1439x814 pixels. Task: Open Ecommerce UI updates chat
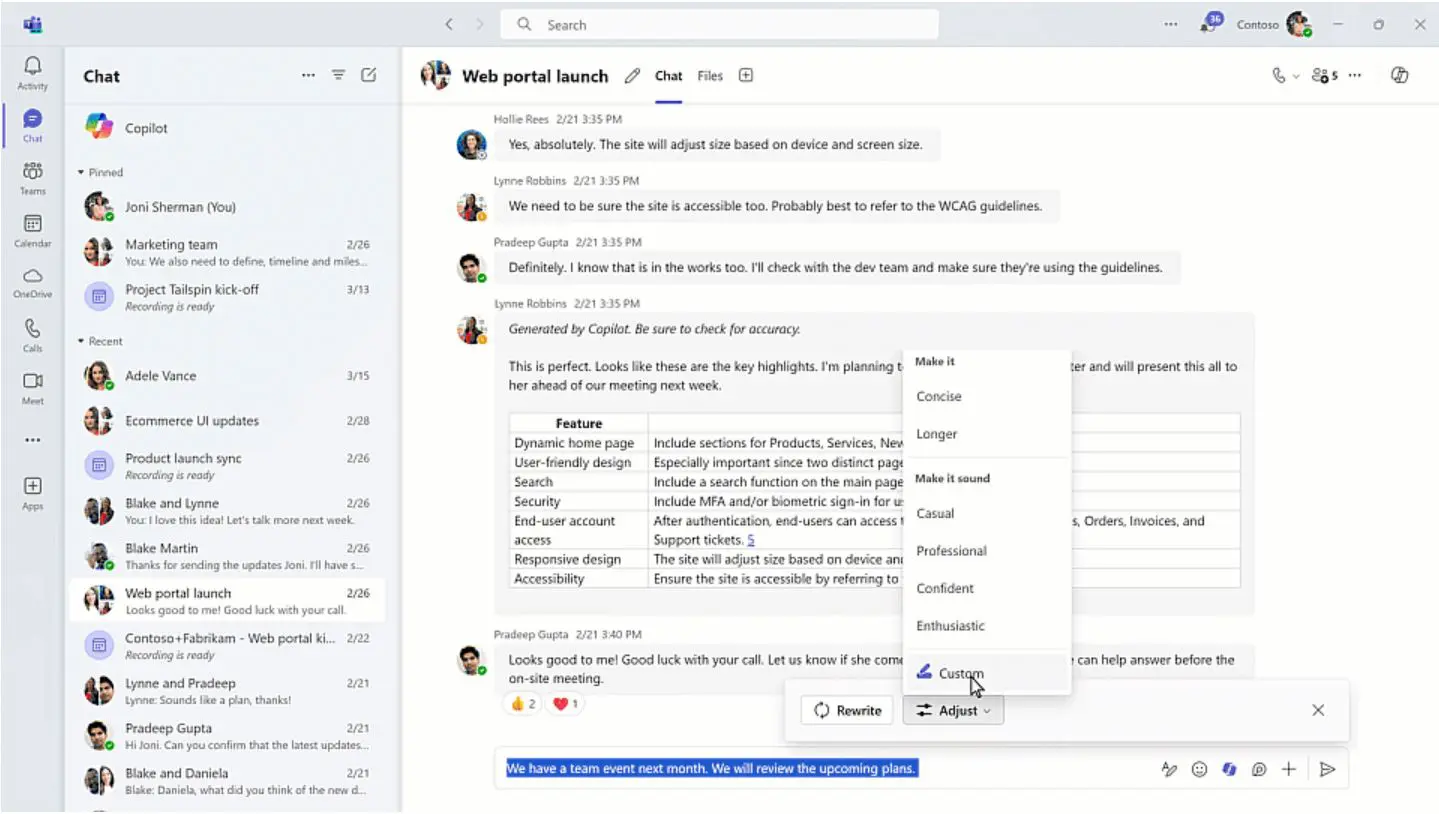[228, 421]
